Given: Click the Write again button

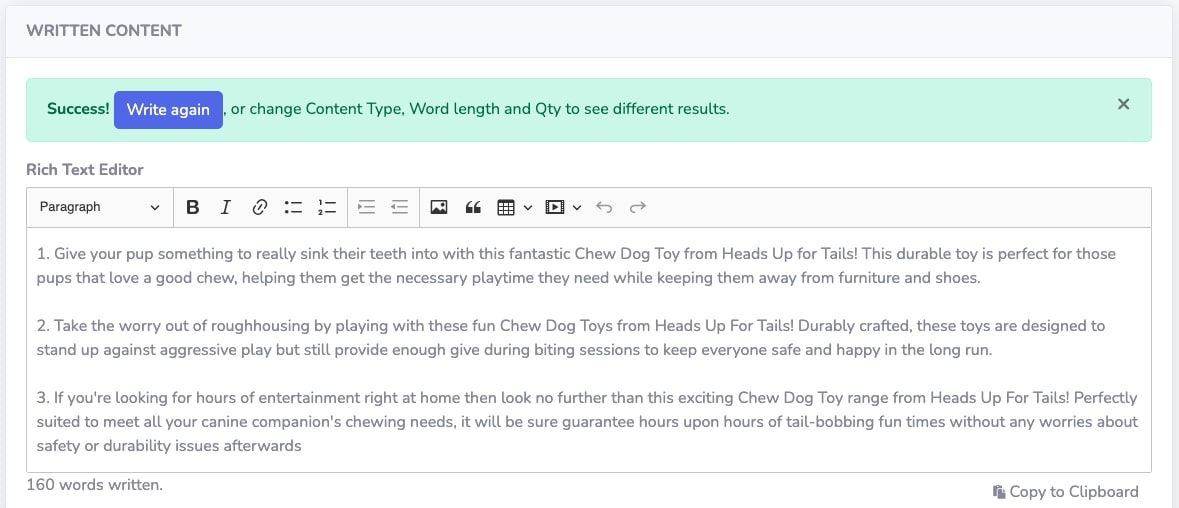Looking at the screenshot, I should click(168, 110).
